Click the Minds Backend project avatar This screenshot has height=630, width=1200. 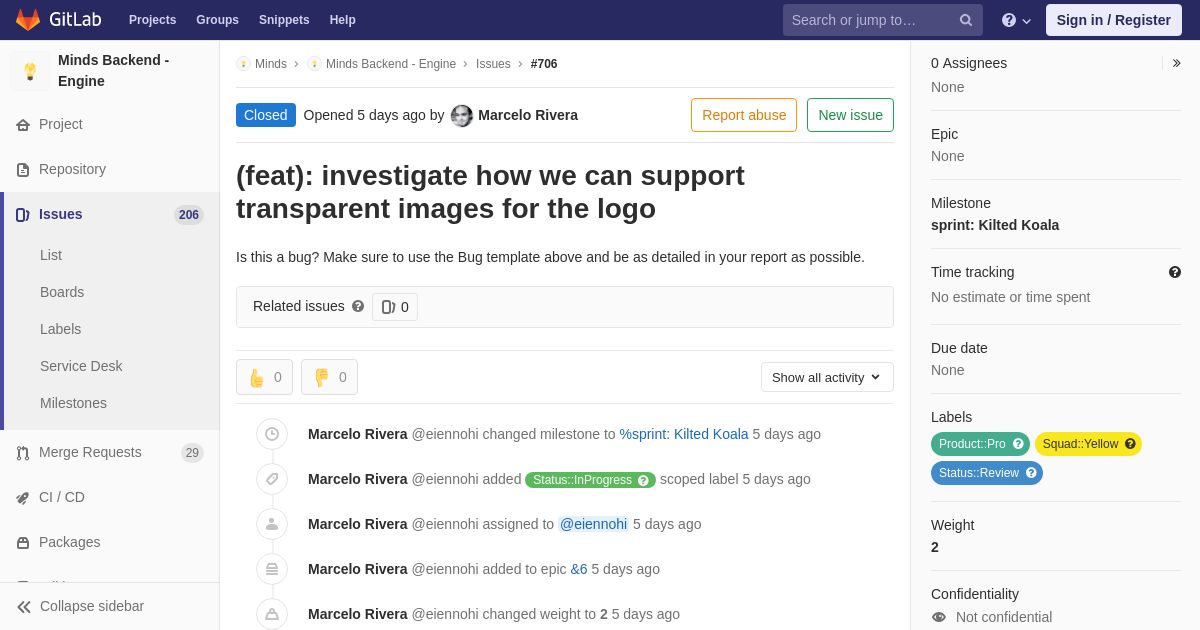tap(30, 71)
